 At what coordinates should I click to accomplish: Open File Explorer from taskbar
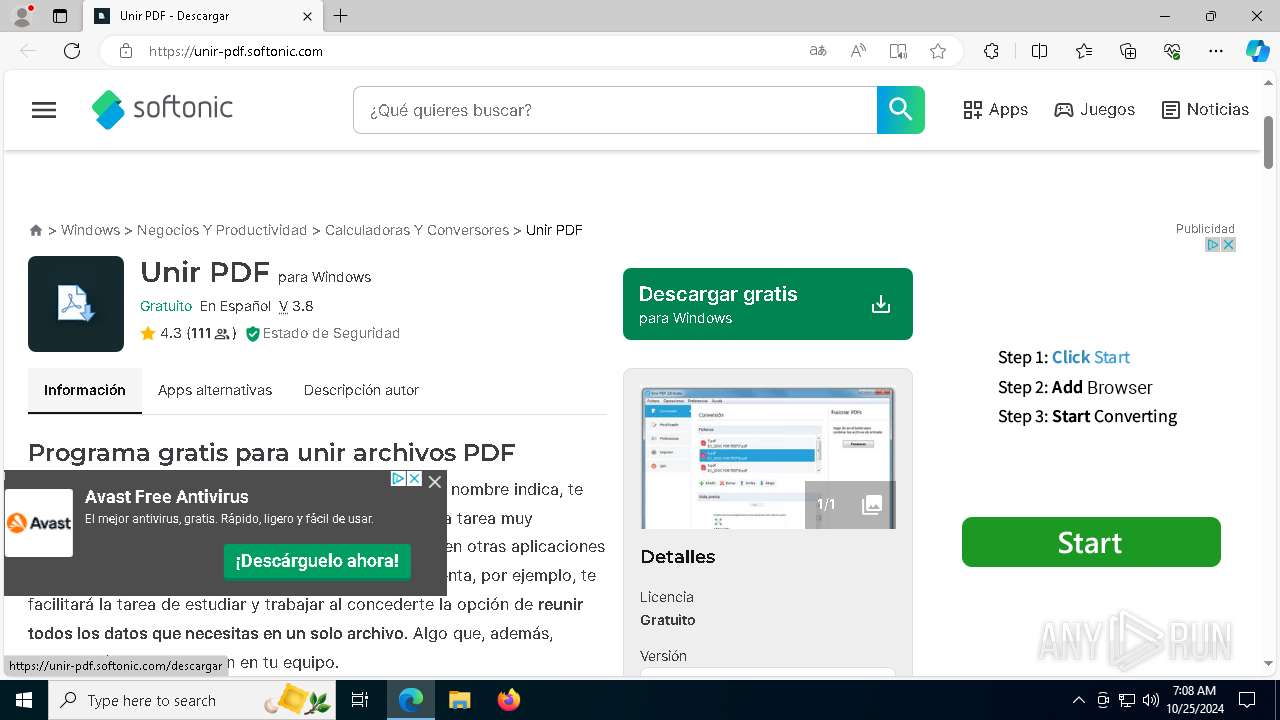click(x=459, y=700)
